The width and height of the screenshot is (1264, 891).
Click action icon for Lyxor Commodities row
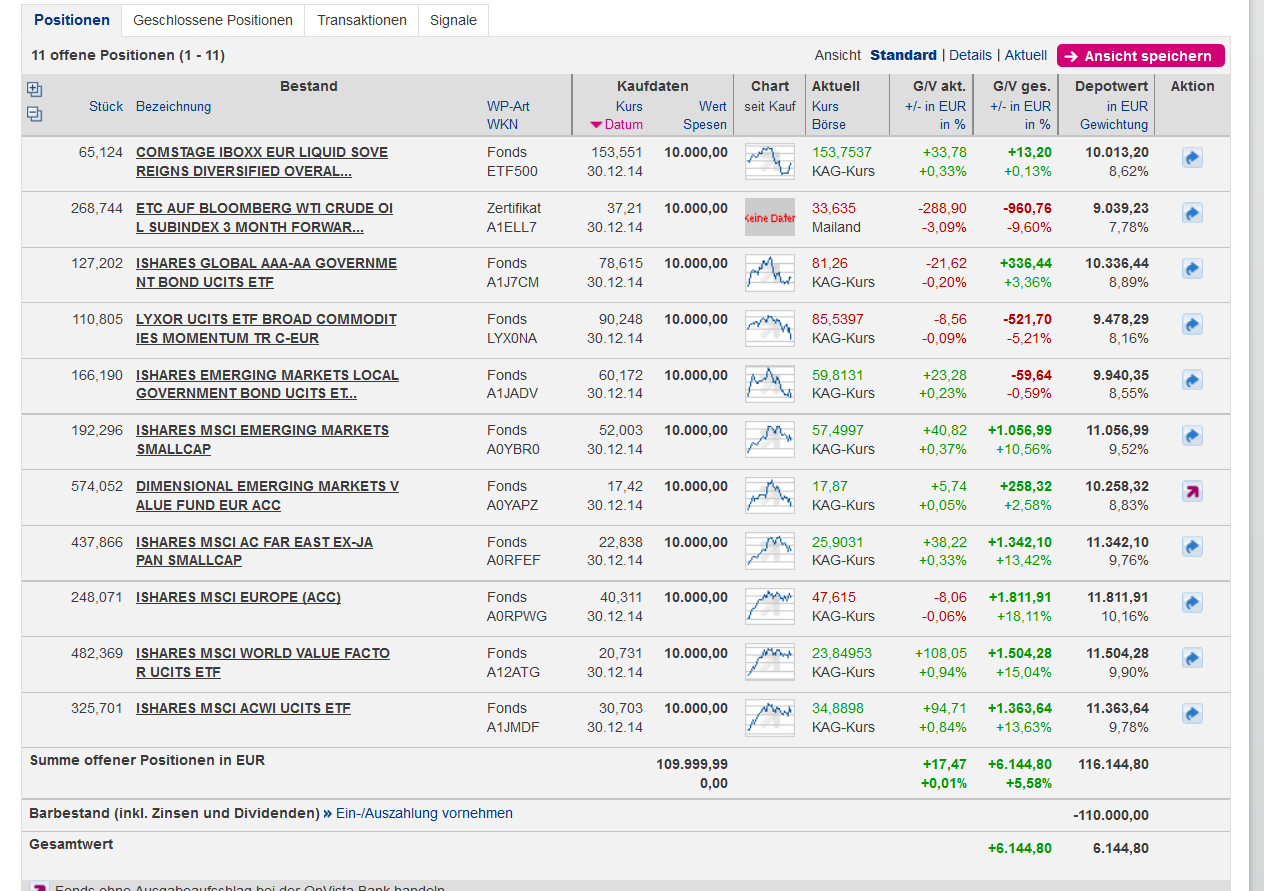click(x=1192, y=324)
